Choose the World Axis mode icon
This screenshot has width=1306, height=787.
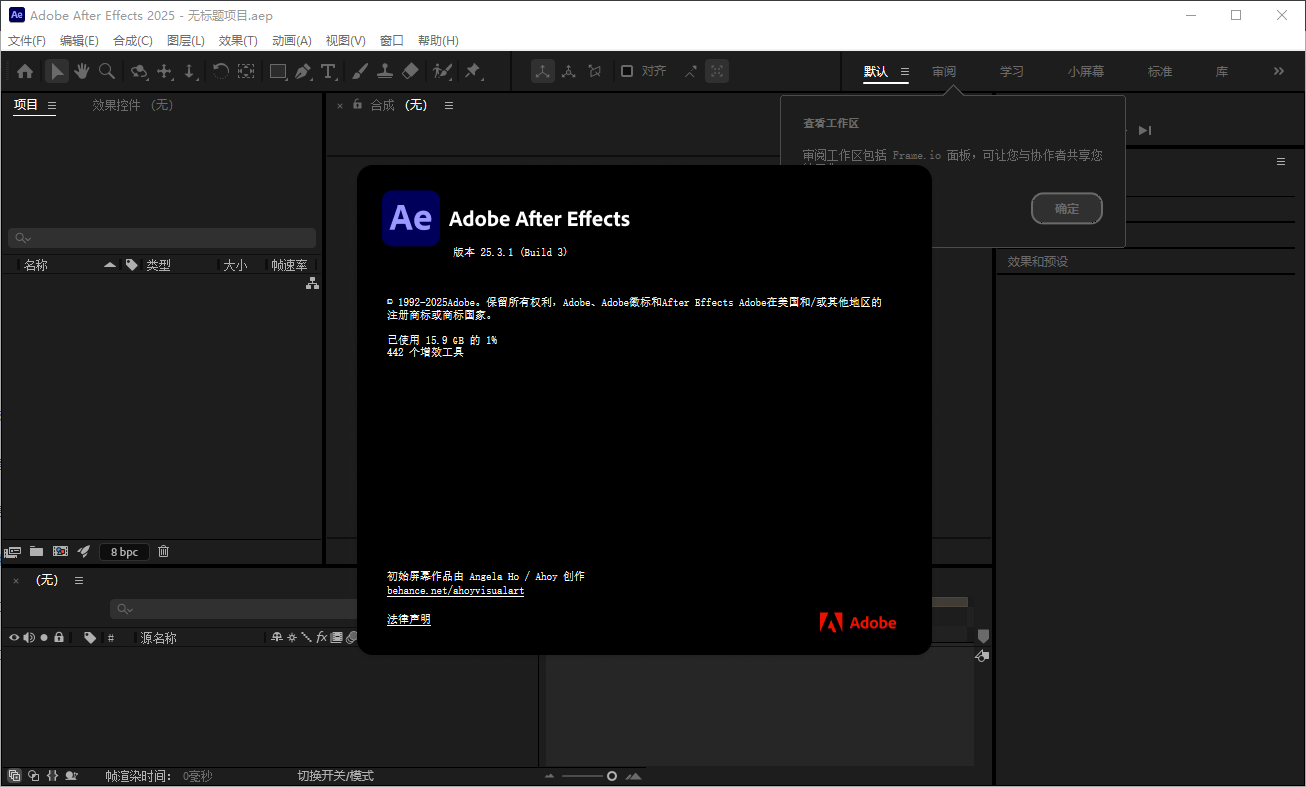[569, 71]
